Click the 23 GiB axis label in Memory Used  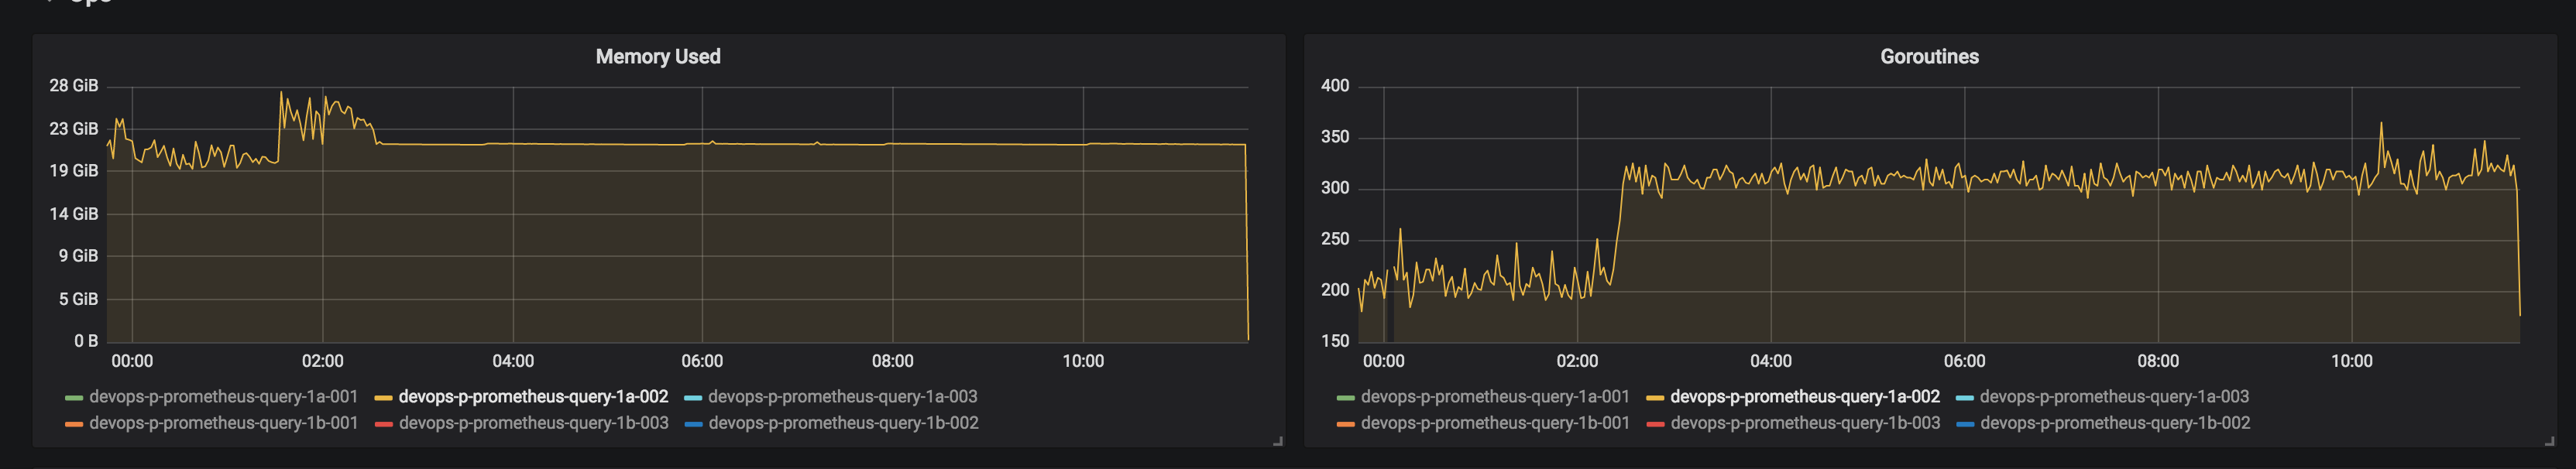74,129
